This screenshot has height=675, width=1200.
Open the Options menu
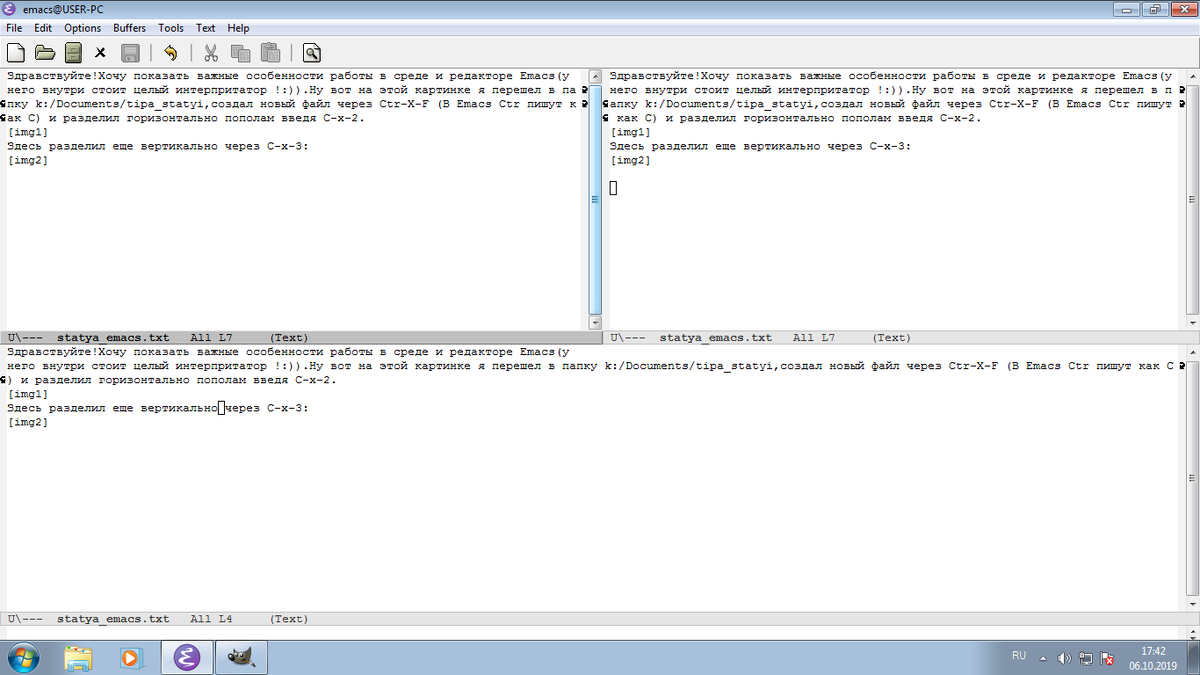coord(82,28)
